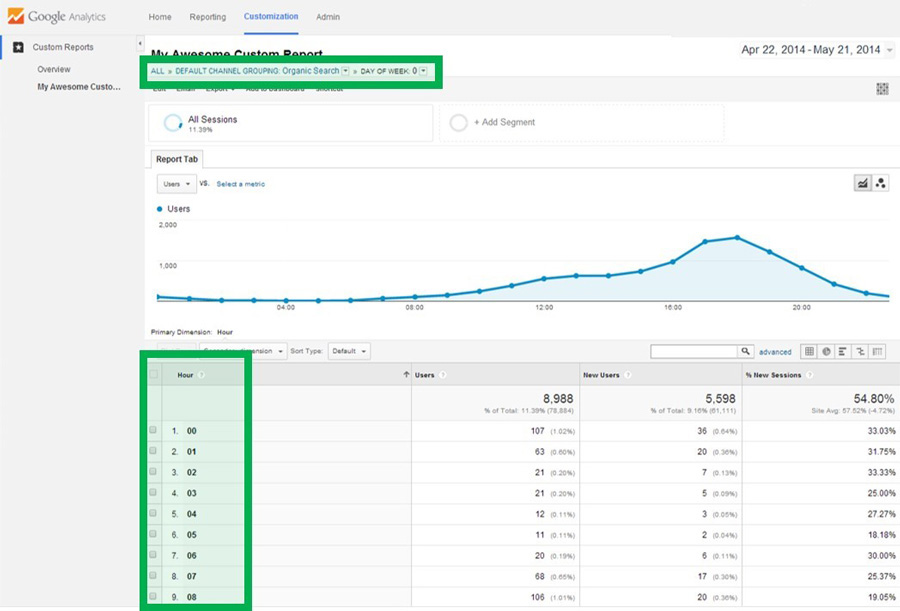Click the advanced filter link
900x611 pixels.
775,352
